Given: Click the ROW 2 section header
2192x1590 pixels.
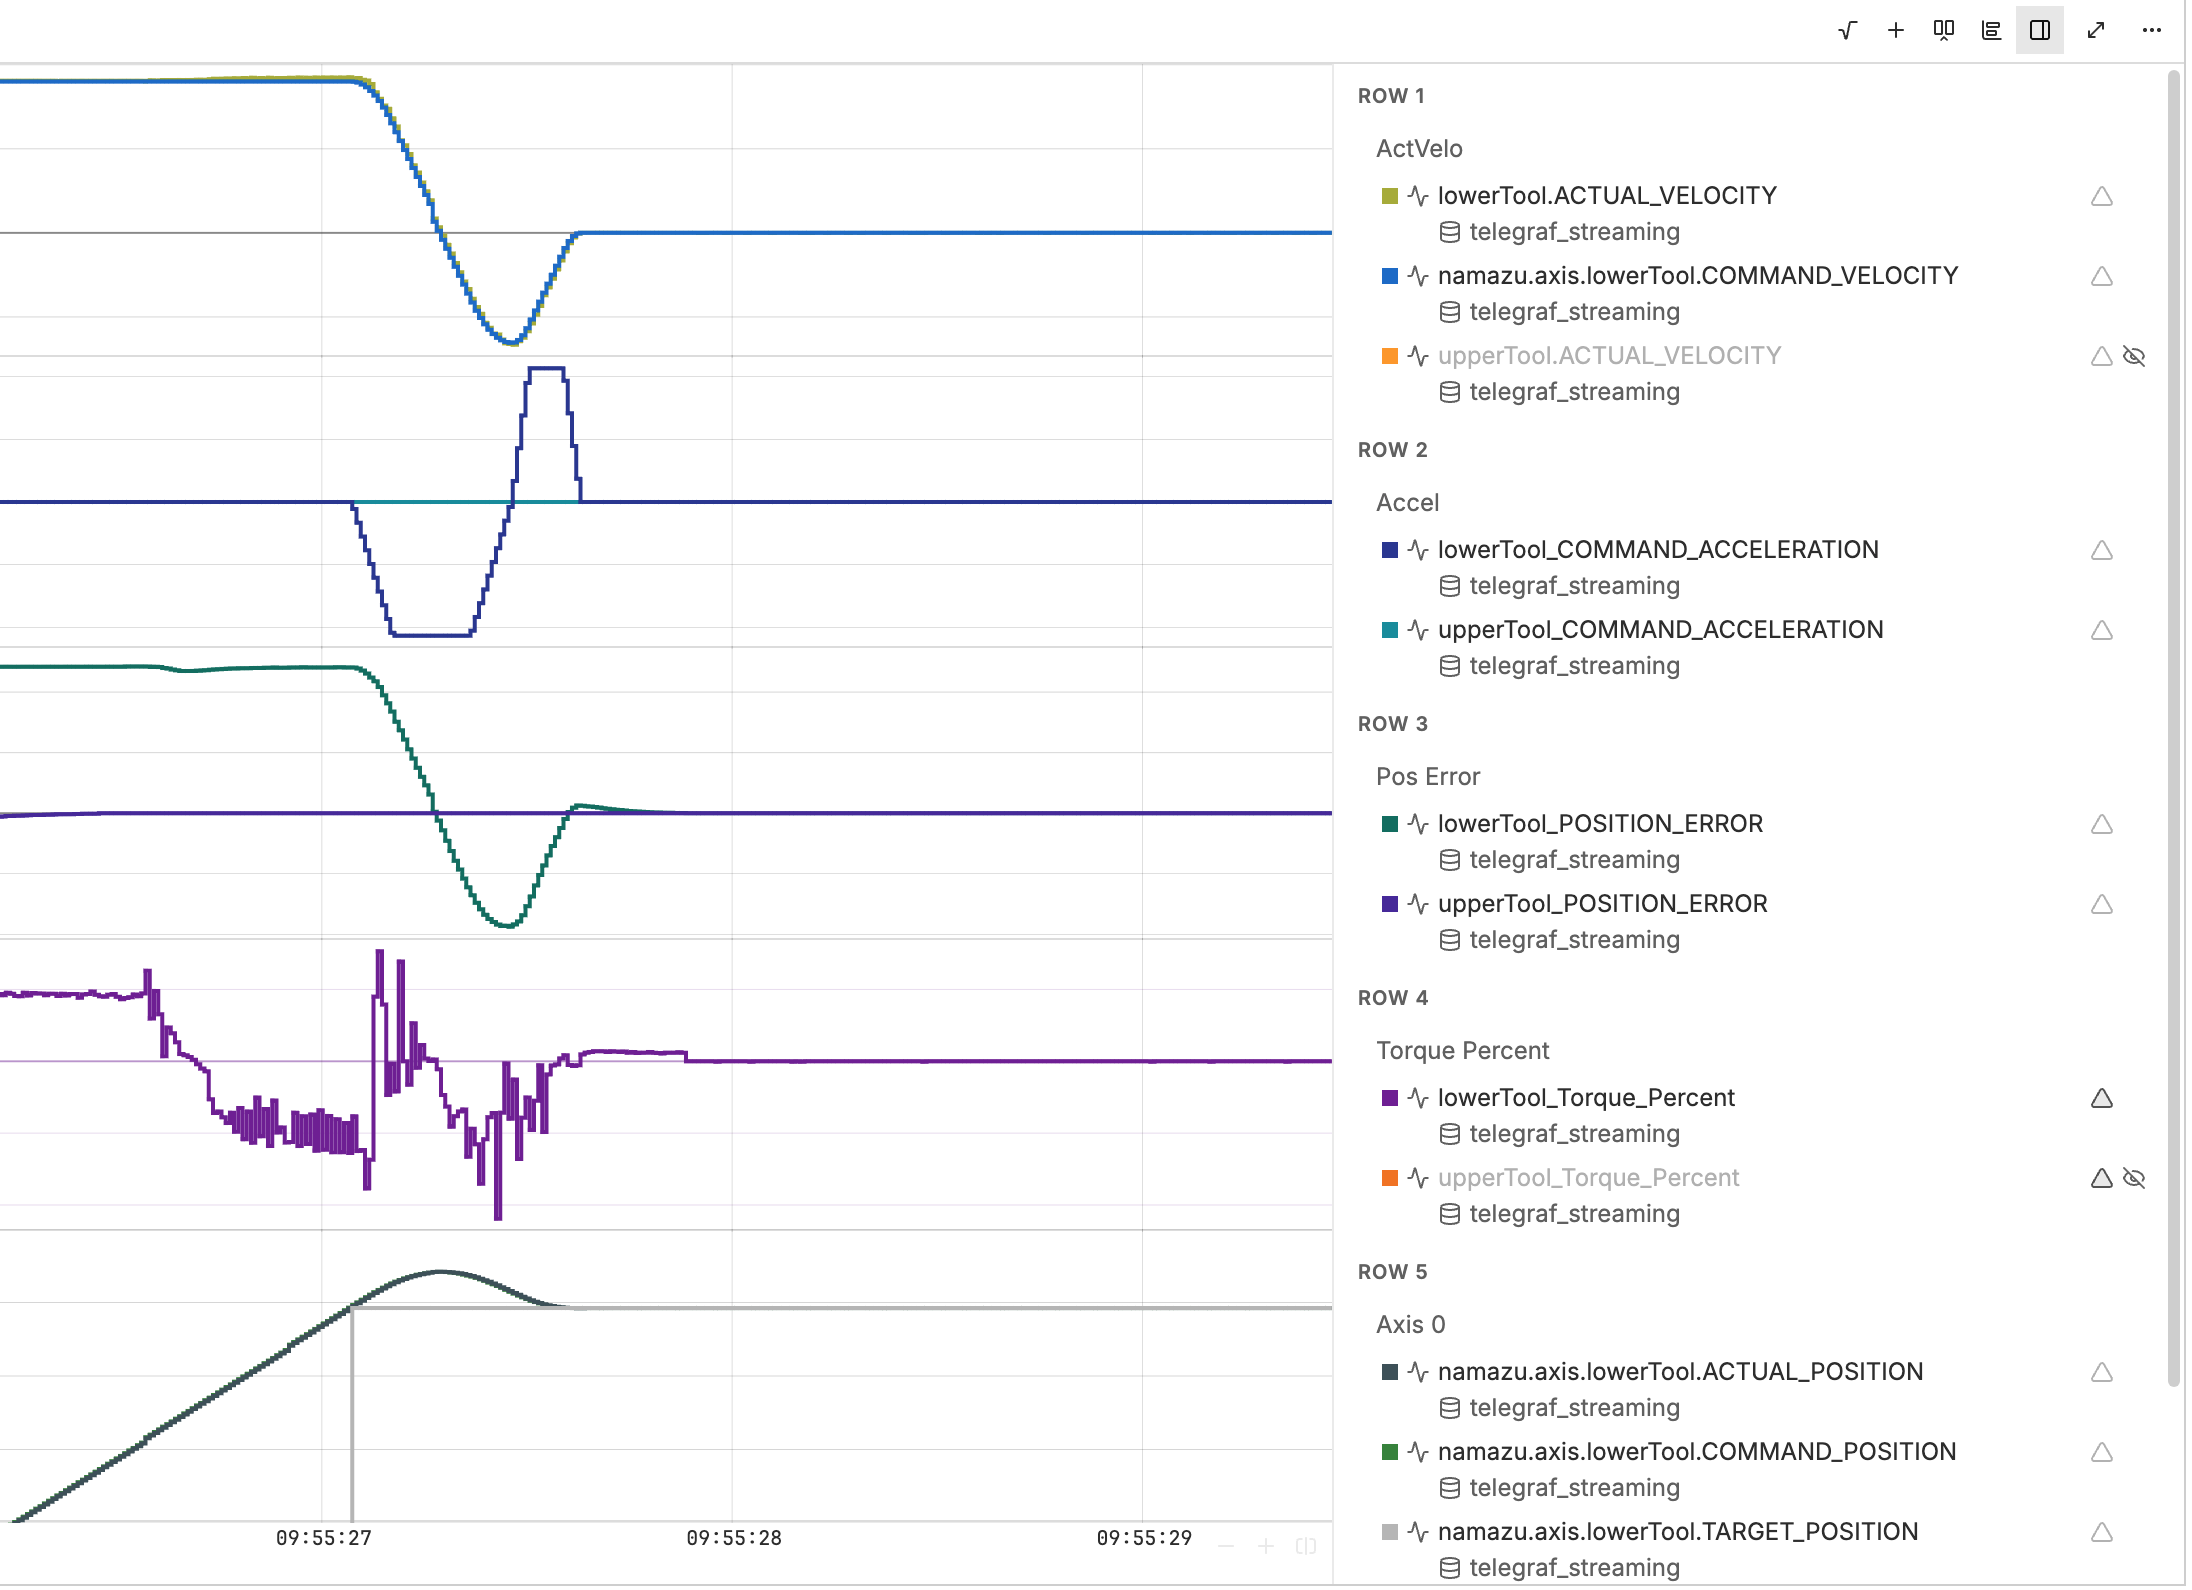Looking at the screenshot, I should (1392, 450).
